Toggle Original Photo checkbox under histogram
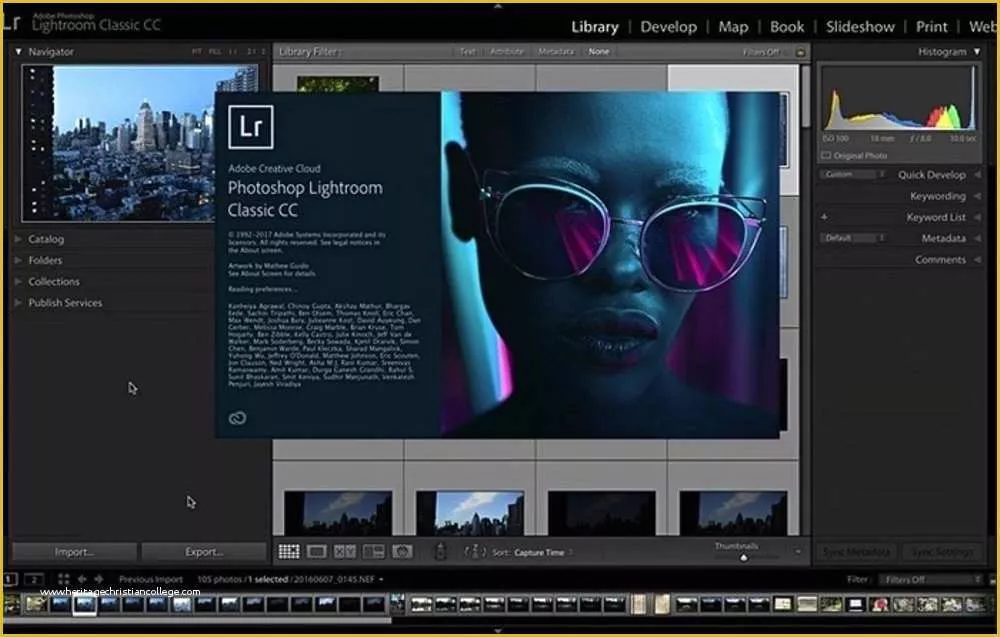This screenshot has width=1000, height=637. tap(827, 156)
